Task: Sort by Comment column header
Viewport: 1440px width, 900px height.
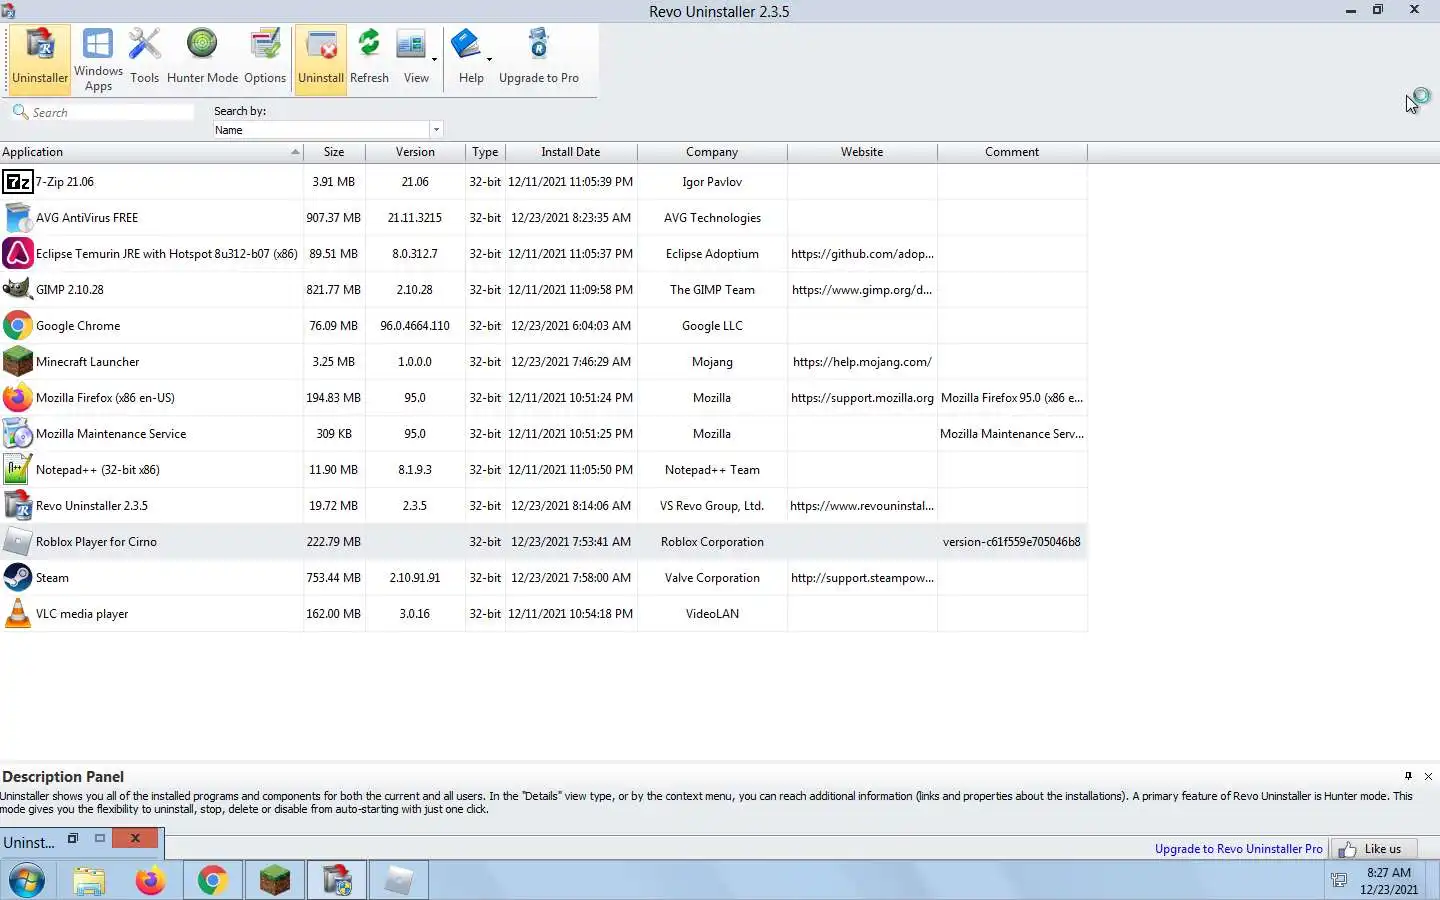Action: [1012, 152]
